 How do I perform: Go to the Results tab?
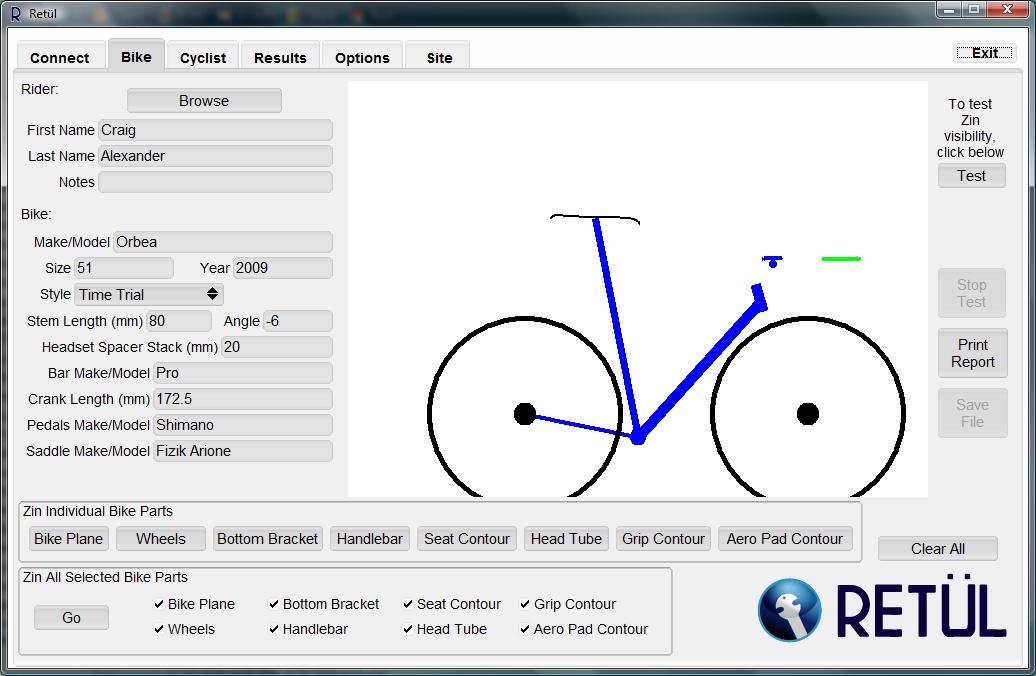(280, 57)
